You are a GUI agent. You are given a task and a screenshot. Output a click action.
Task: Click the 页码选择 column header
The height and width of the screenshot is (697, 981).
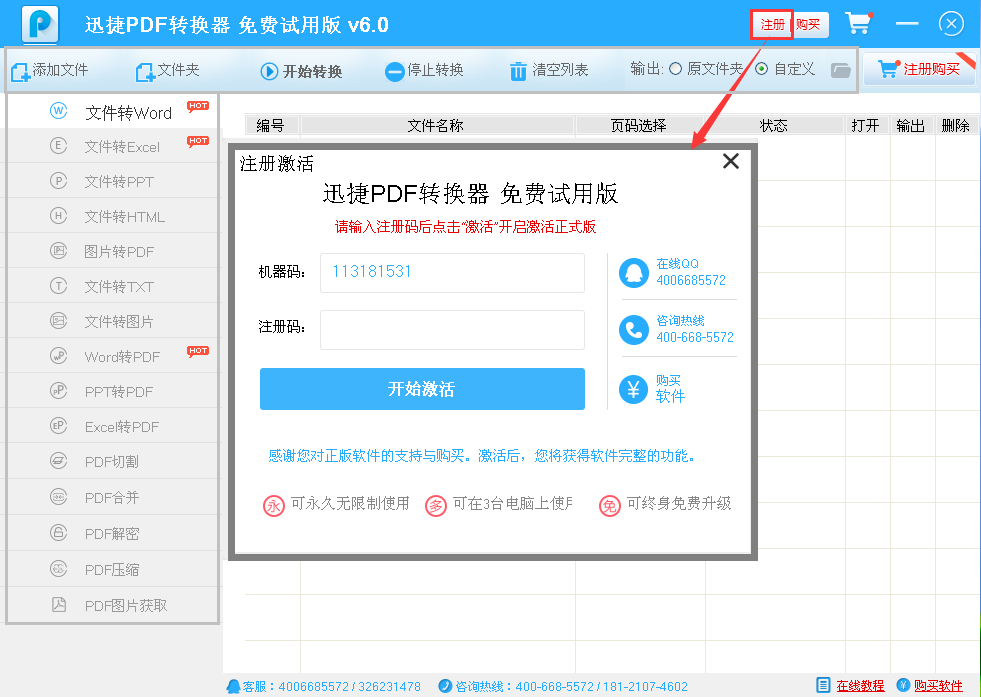[639, 126]
